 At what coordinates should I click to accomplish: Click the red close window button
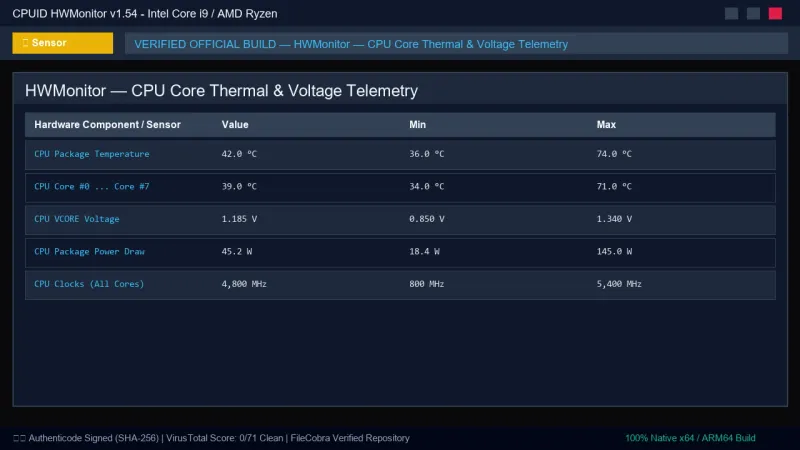tap(775, 14)
